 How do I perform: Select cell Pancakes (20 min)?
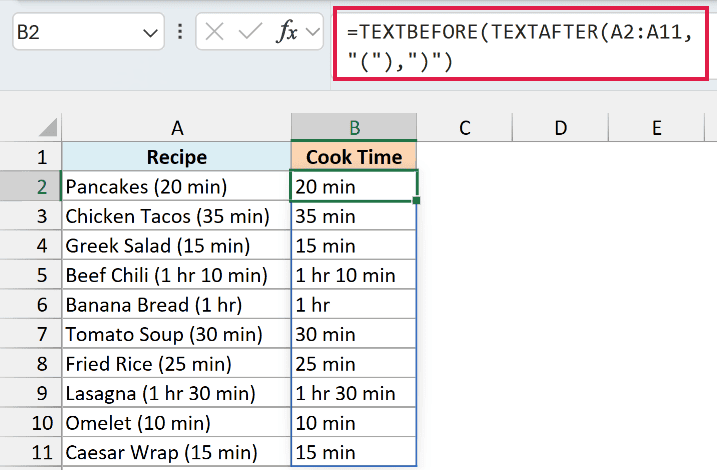point(177,186)
